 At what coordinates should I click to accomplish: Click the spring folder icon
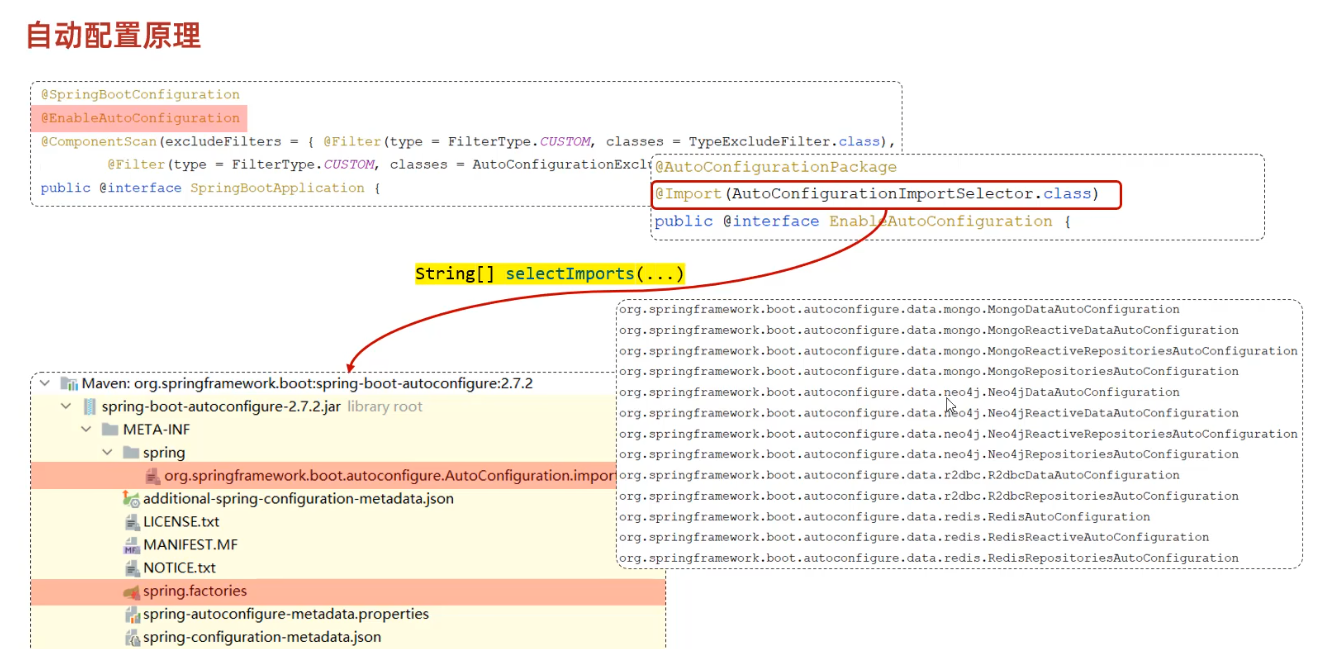pos(131,453)
